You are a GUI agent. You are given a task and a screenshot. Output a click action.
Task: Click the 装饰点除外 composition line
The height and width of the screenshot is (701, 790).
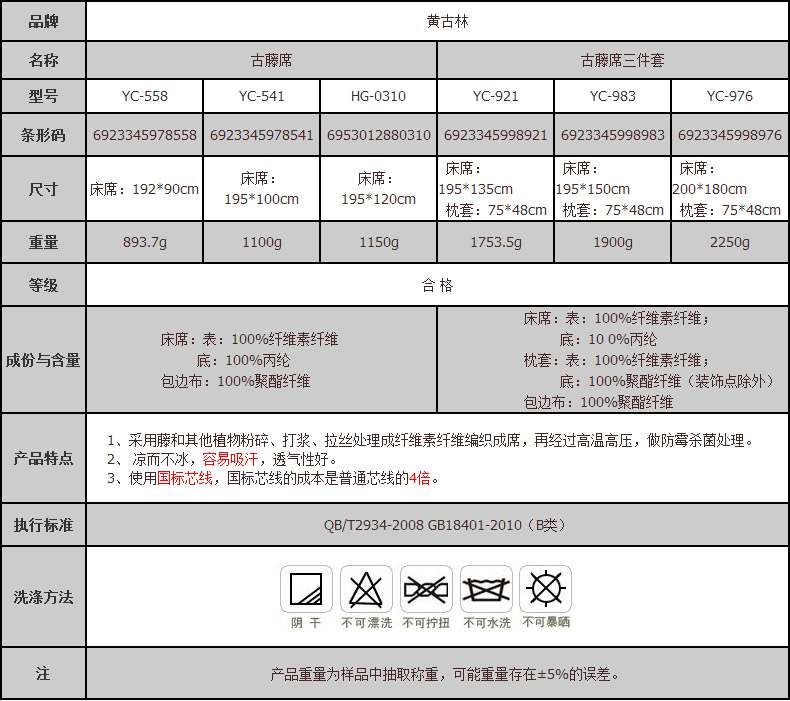click(667, 381)
